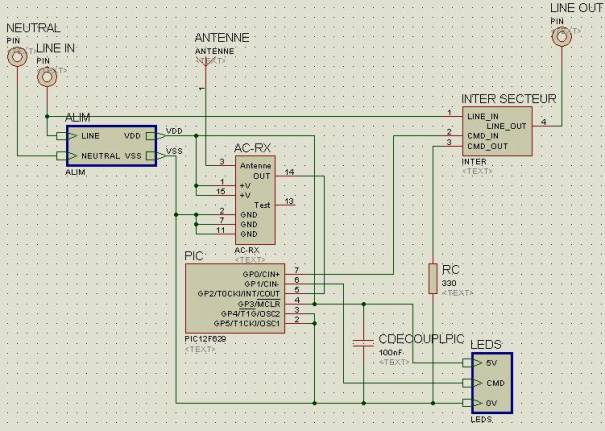This screenshot has width=605, height=431.
Task: Click the OUT pin label on AC-RX
Action: (x=262, y=176)
